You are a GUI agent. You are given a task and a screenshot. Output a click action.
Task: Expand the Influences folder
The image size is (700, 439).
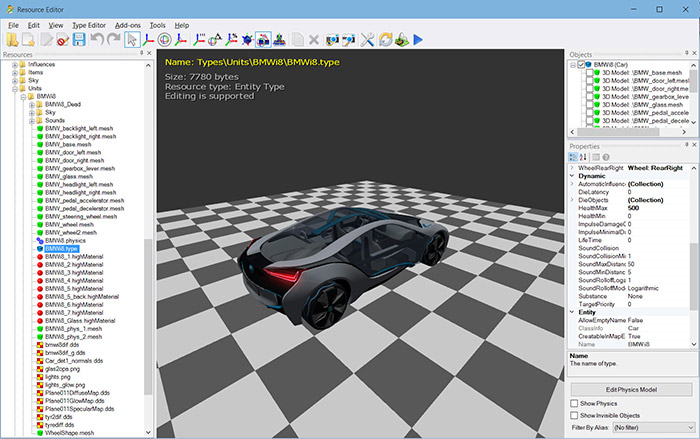point(15,65)
